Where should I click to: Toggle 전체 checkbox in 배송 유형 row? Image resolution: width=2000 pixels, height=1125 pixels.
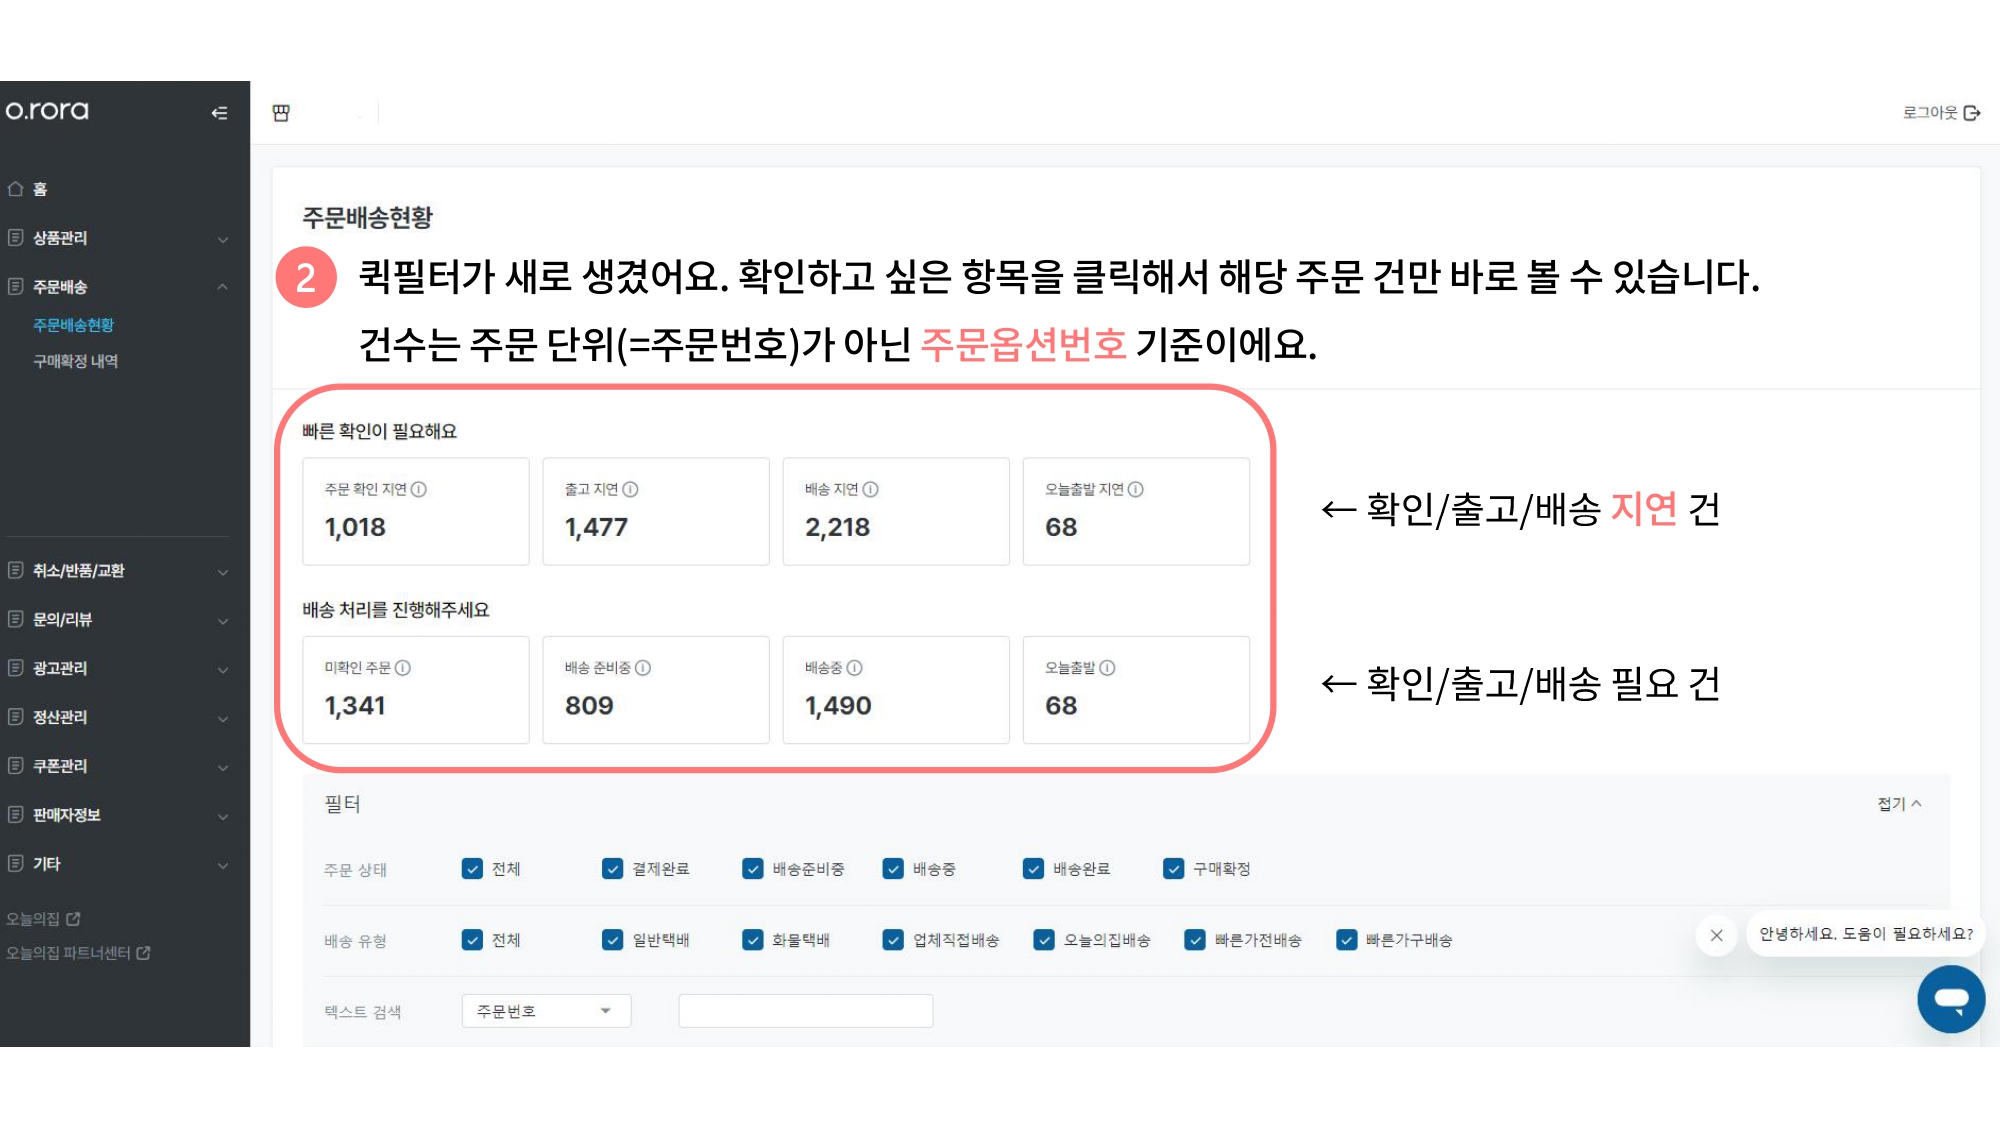click(472, 939)
